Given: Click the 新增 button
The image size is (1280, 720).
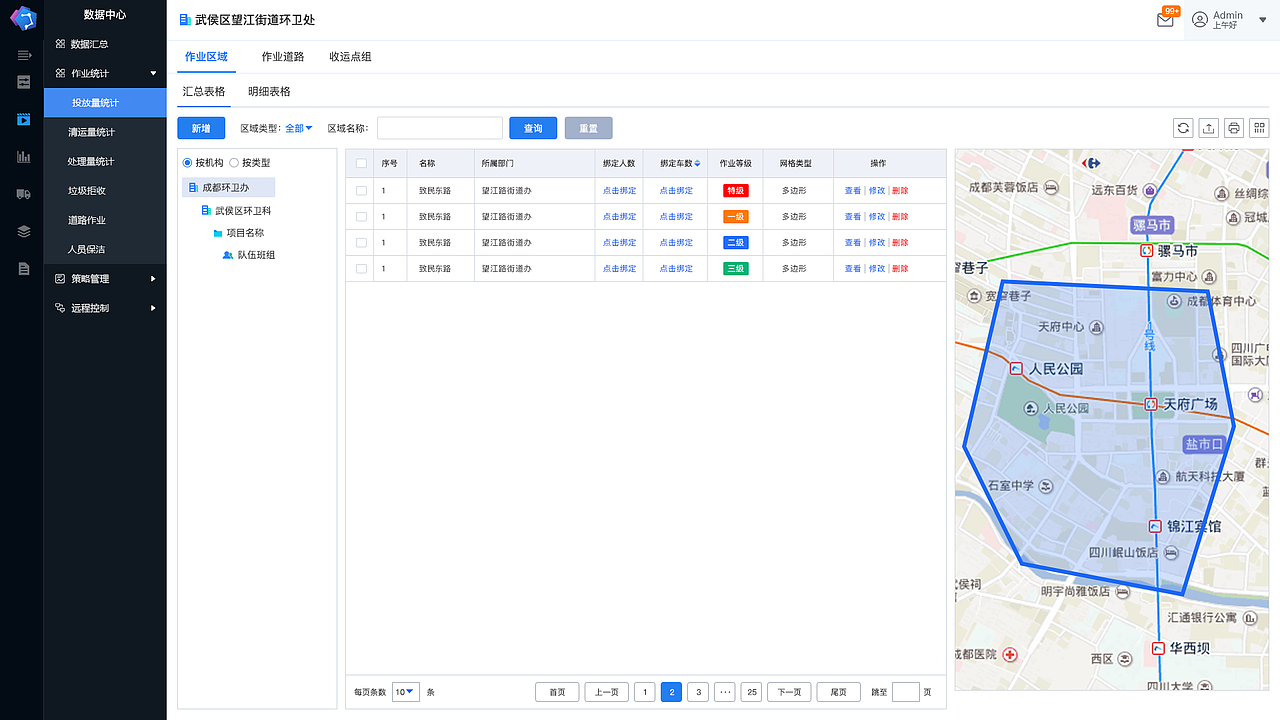Looking at the screenshot, I should (201, 128).
